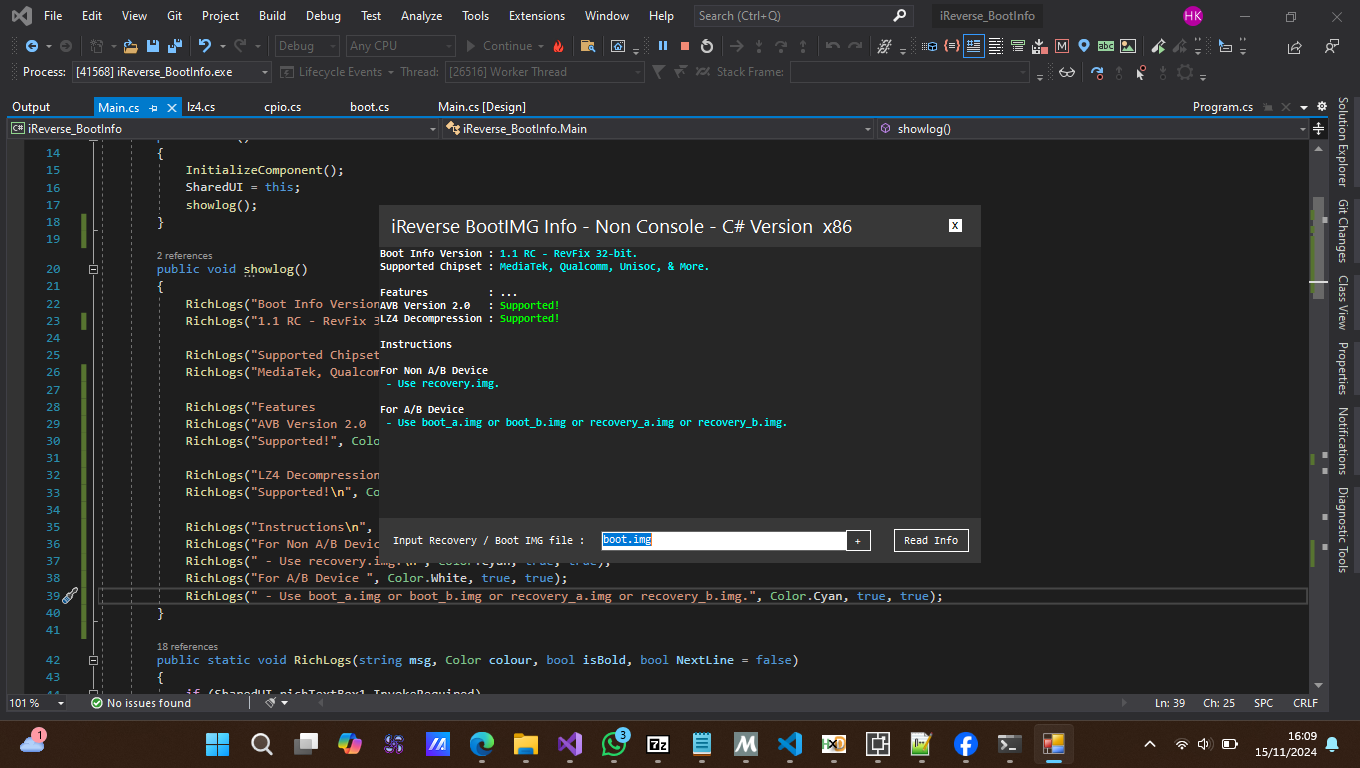Viewport: 1360px width, 768px height.
Task: Open the Git menu
Action: tap(174, 16)
